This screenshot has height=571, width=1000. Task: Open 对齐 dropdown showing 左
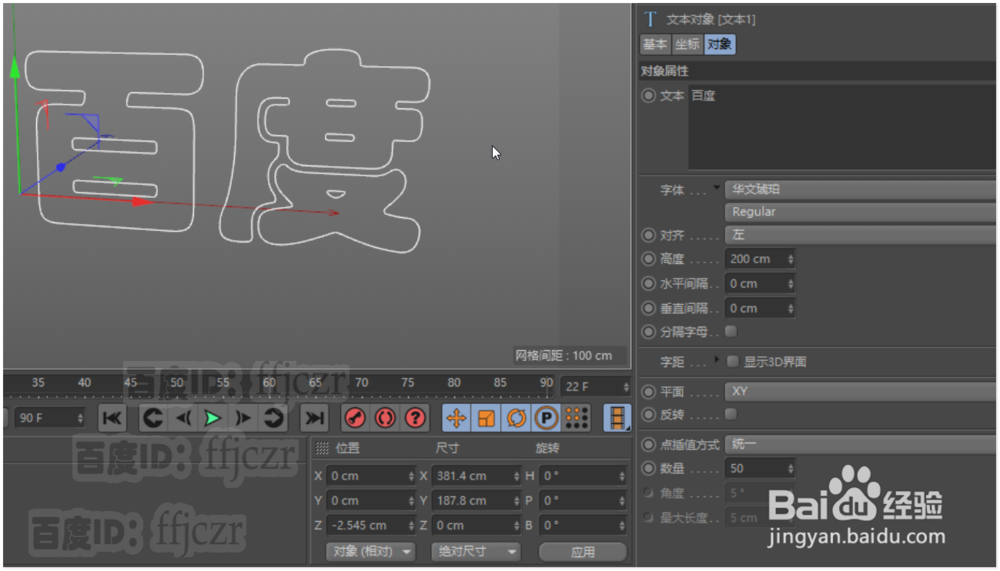(860, 235)
